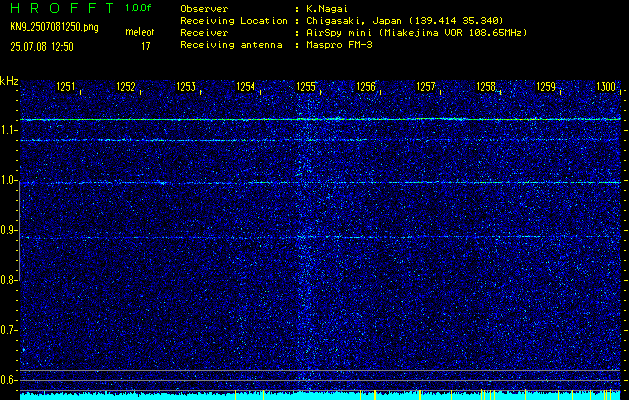
Task: Click the 0.7 kHz axis label
Action: tap(7, 330)
